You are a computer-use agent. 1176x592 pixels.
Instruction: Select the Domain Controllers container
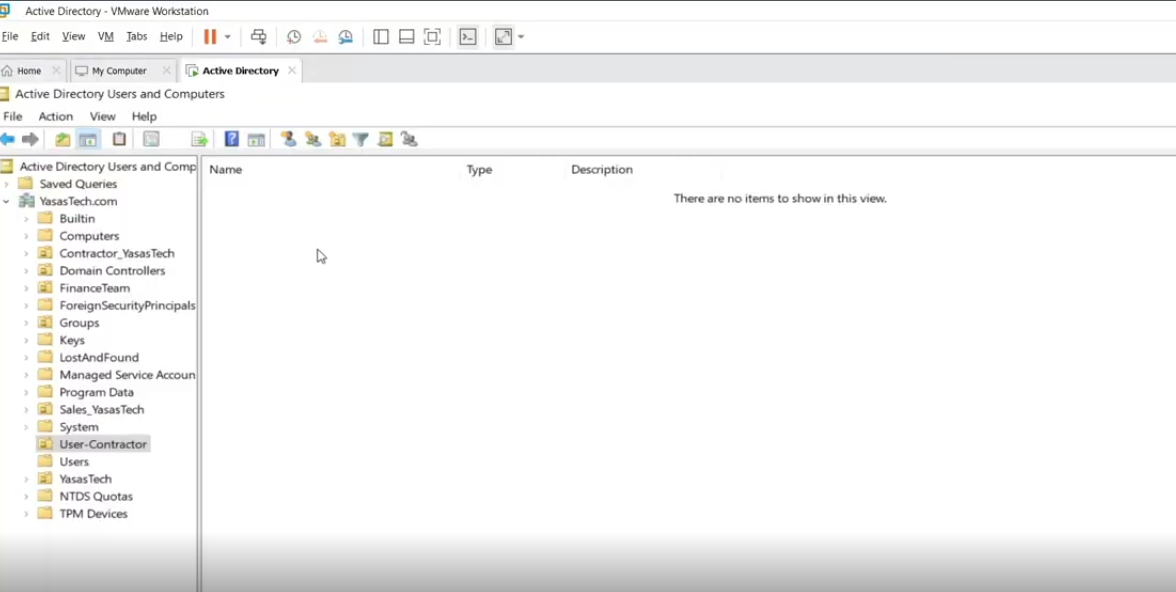[x=111, y=271]
